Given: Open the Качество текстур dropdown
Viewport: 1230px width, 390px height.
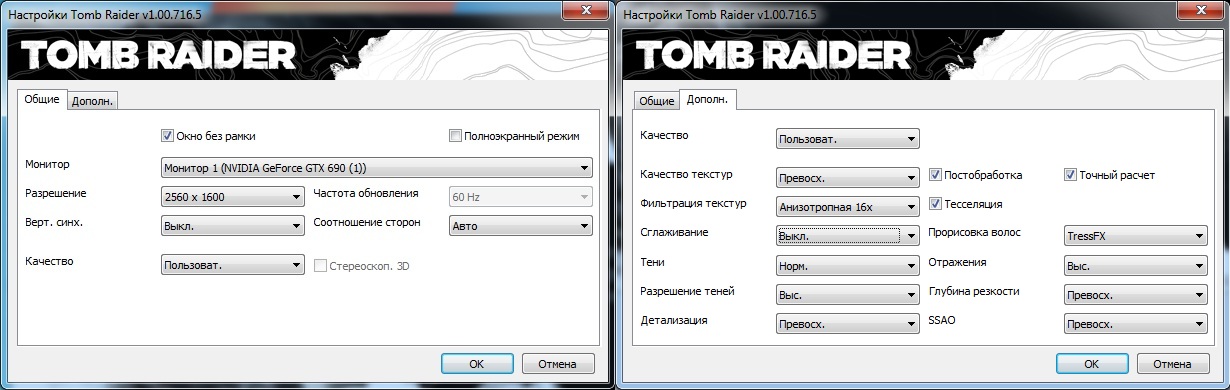Looking at the screenshot, I should coord(847,178).
